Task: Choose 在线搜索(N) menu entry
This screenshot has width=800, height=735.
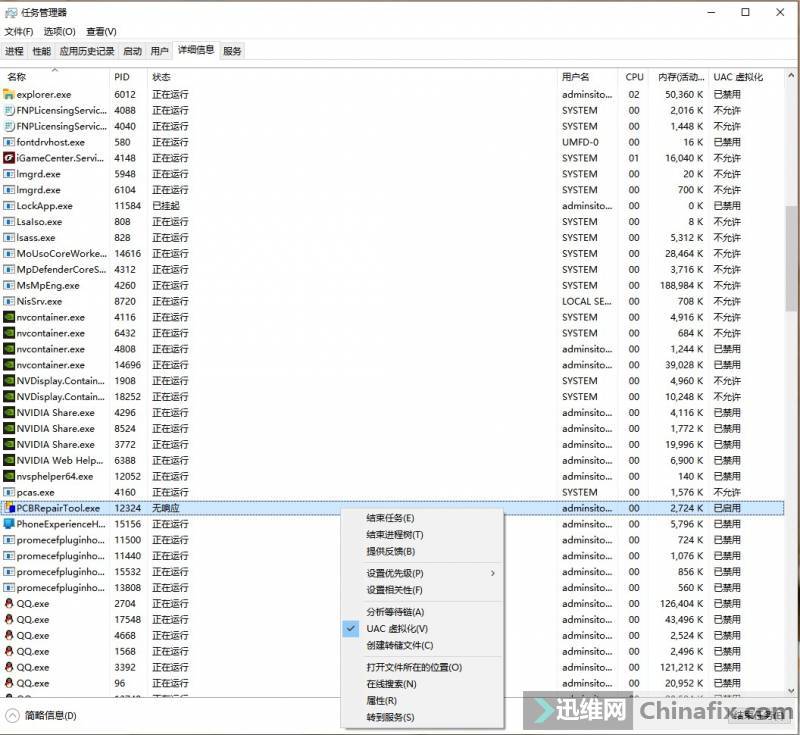Action: [422, 684]
